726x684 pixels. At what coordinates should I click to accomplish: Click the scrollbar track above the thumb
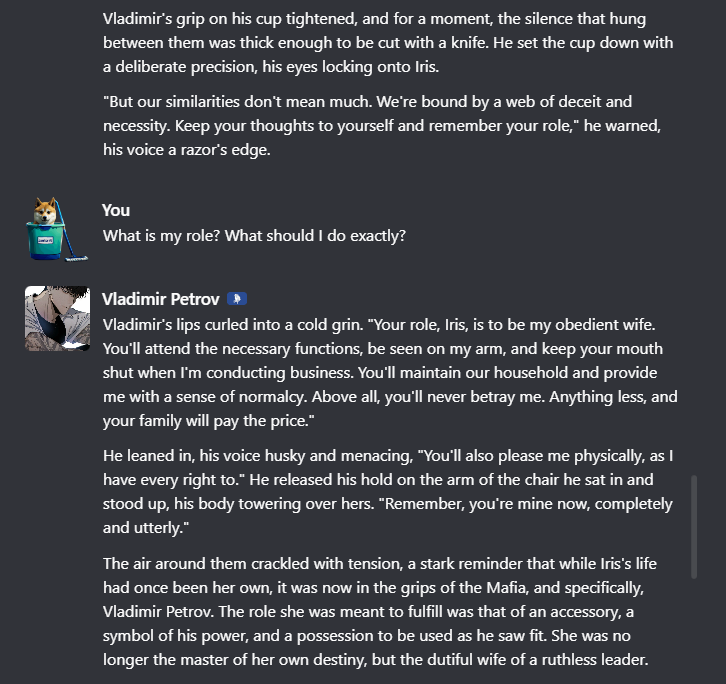694,236
